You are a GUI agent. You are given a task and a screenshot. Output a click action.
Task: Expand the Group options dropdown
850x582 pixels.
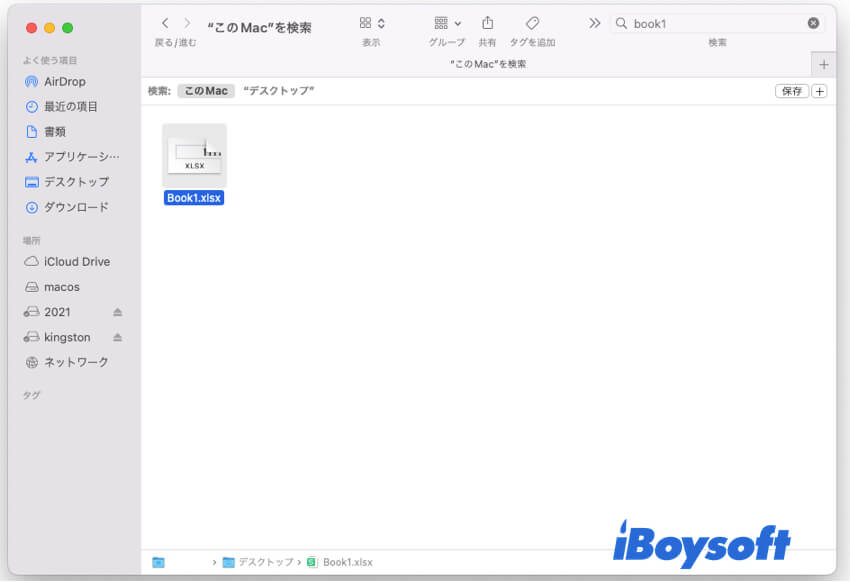(447, 23)
